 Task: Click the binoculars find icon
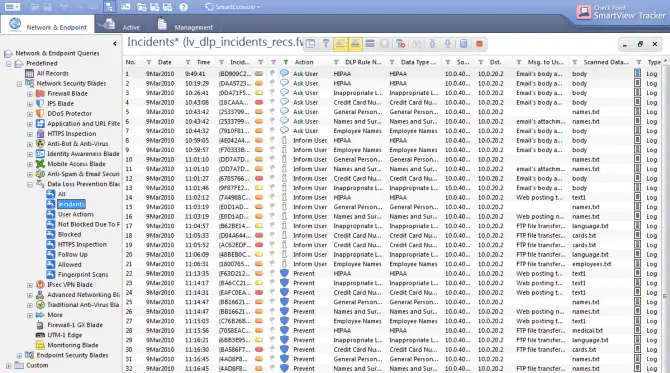pos(416,44)
